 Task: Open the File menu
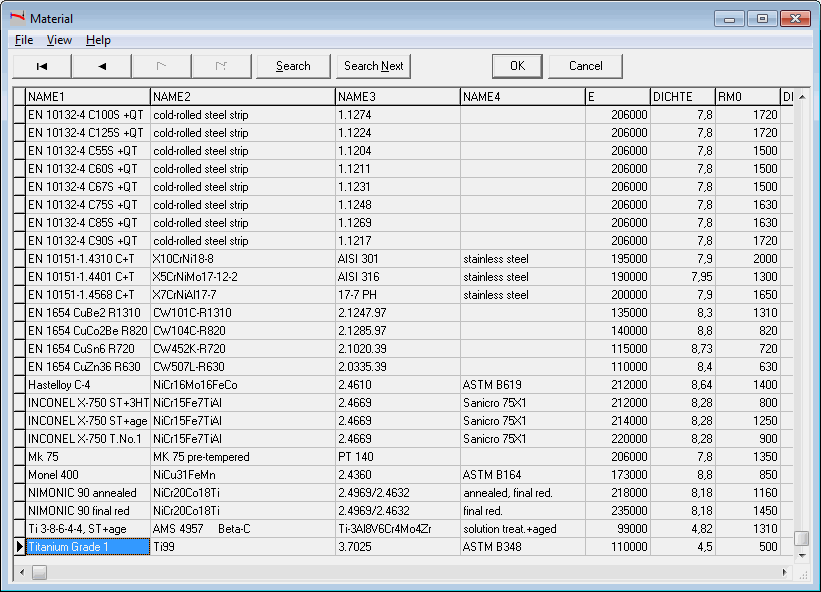tap(24, 40)
